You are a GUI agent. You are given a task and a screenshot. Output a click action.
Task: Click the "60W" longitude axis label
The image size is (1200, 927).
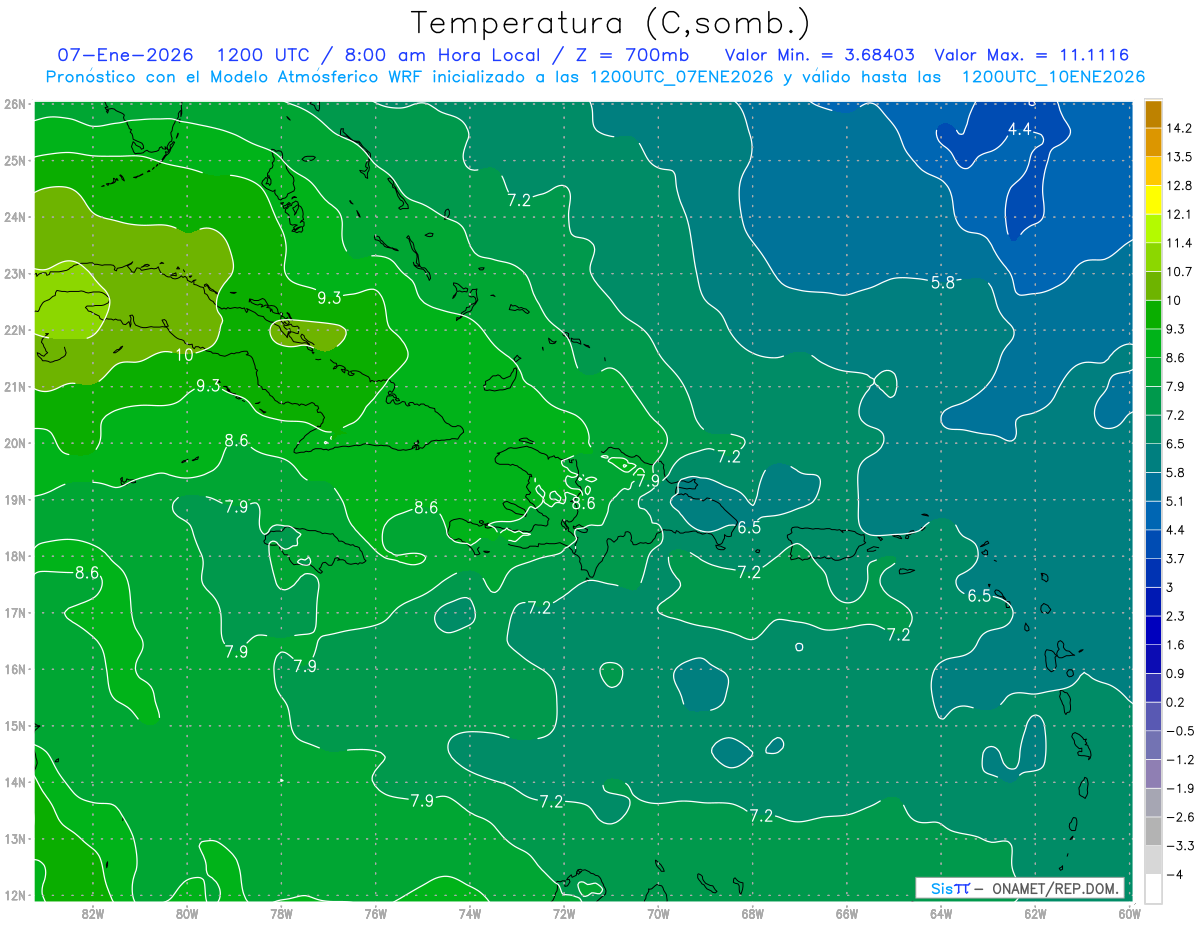coord(1128,913)
